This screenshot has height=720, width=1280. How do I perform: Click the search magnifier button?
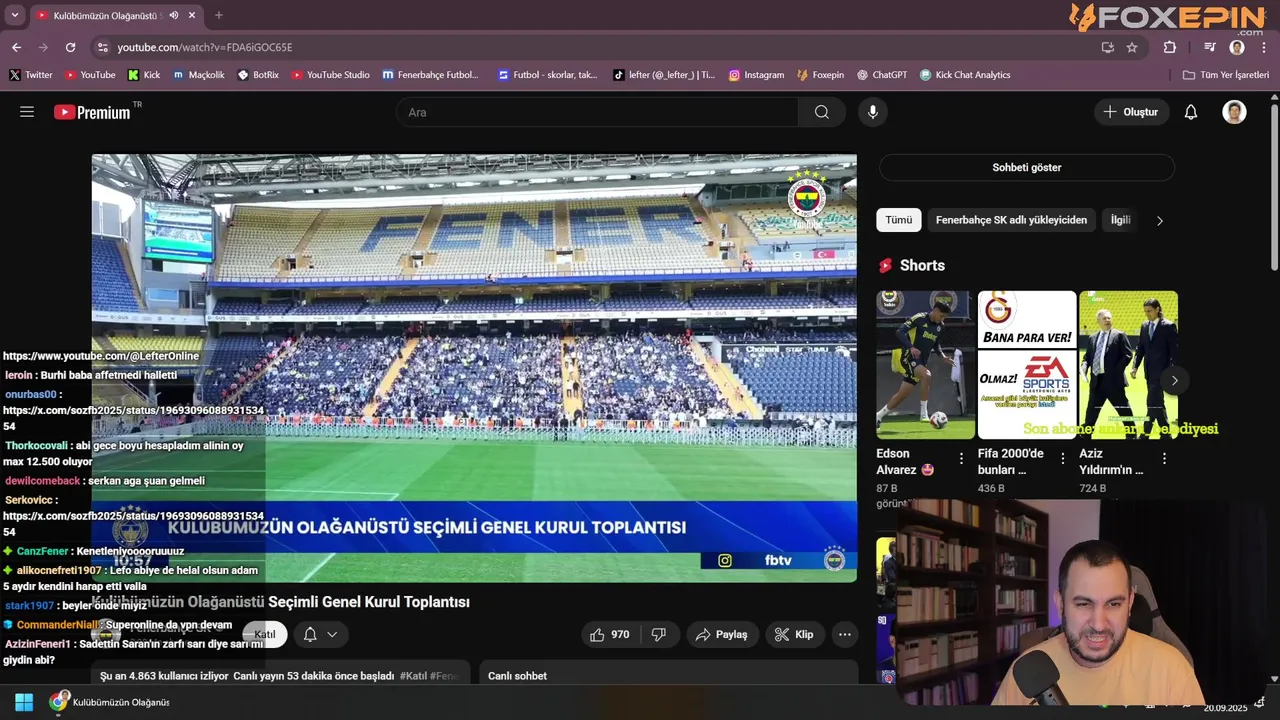822,112
